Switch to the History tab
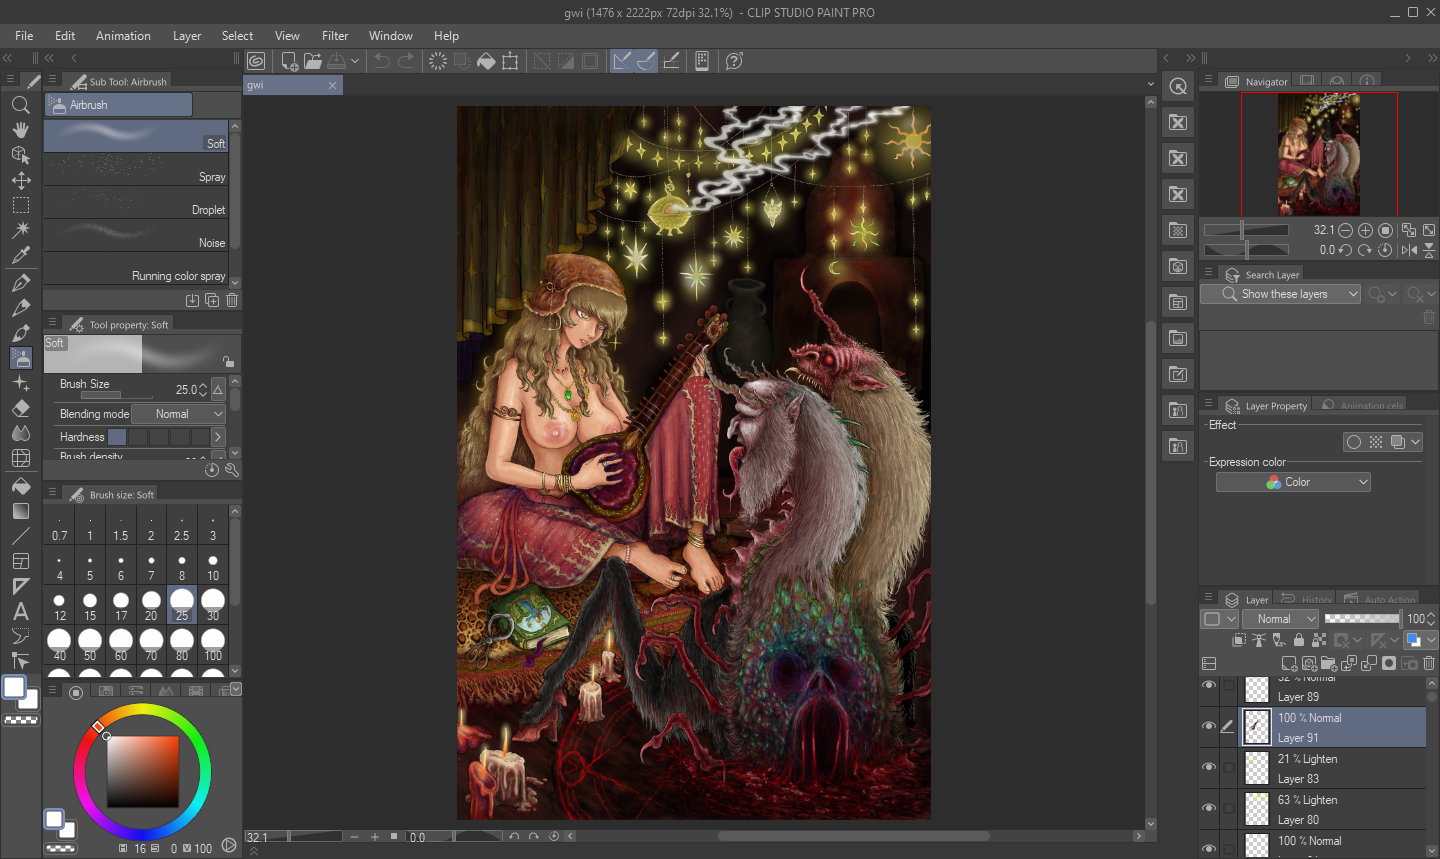The height and width of the screenshot is (859, 1440). click(1309, 600)
